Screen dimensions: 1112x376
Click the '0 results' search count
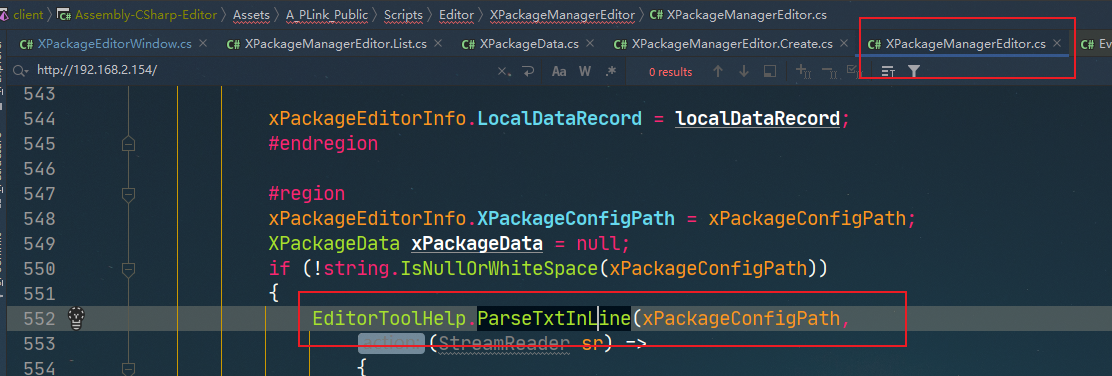(x=670, y=72)
